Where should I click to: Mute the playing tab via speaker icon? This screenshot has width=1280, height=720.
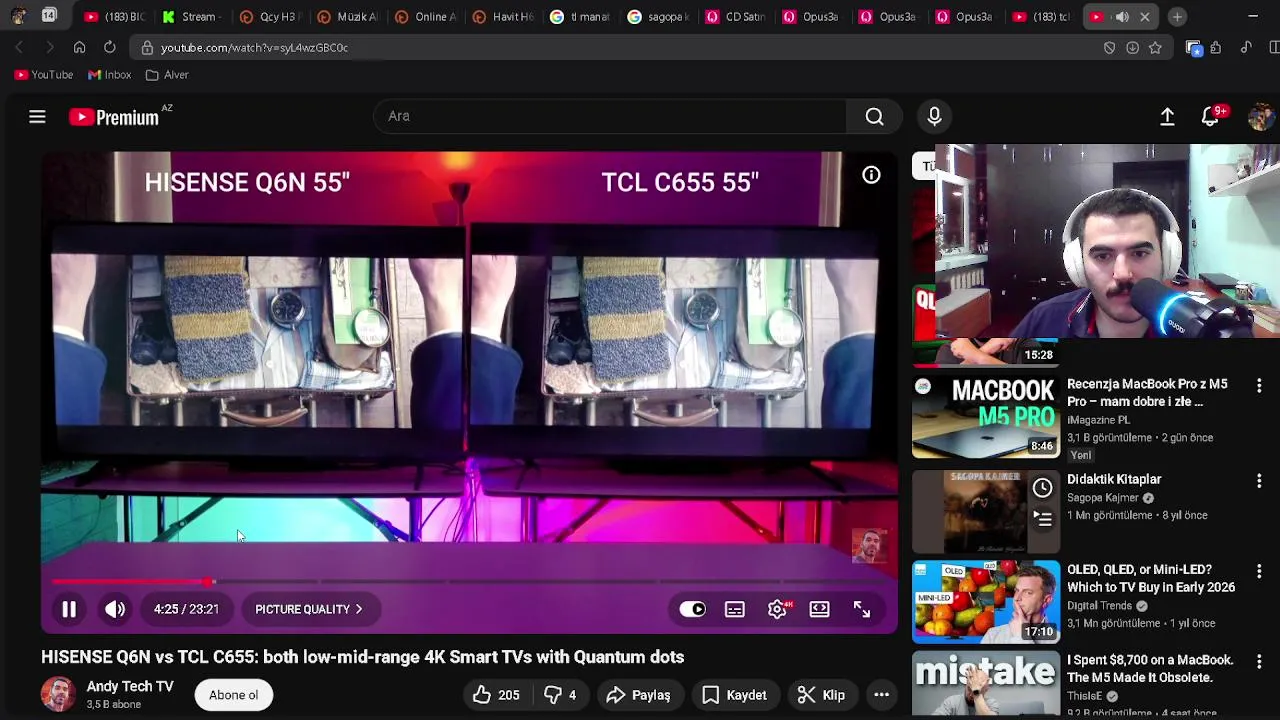tap(1122, 17)
